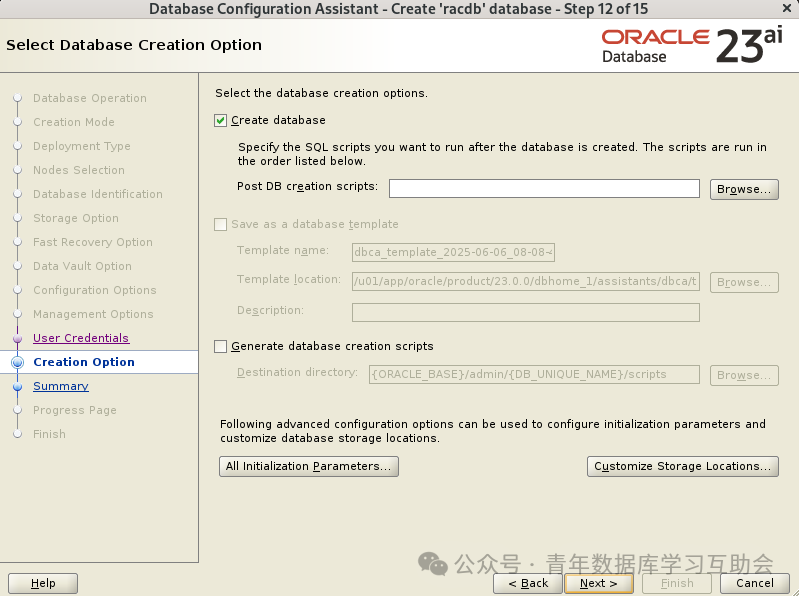This screenshot has height=596, width=799.
Task: Jump to the Summary step link
Action: coord(61,386)
